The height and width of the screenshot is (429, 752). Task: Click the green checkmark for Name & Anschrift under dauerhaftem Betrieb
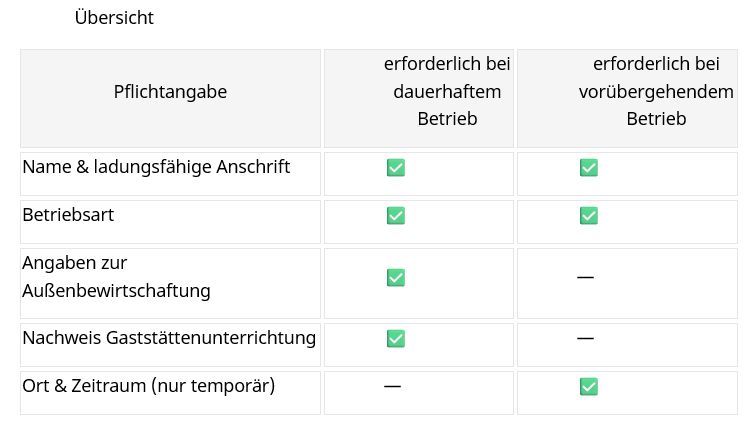[395, 168]
